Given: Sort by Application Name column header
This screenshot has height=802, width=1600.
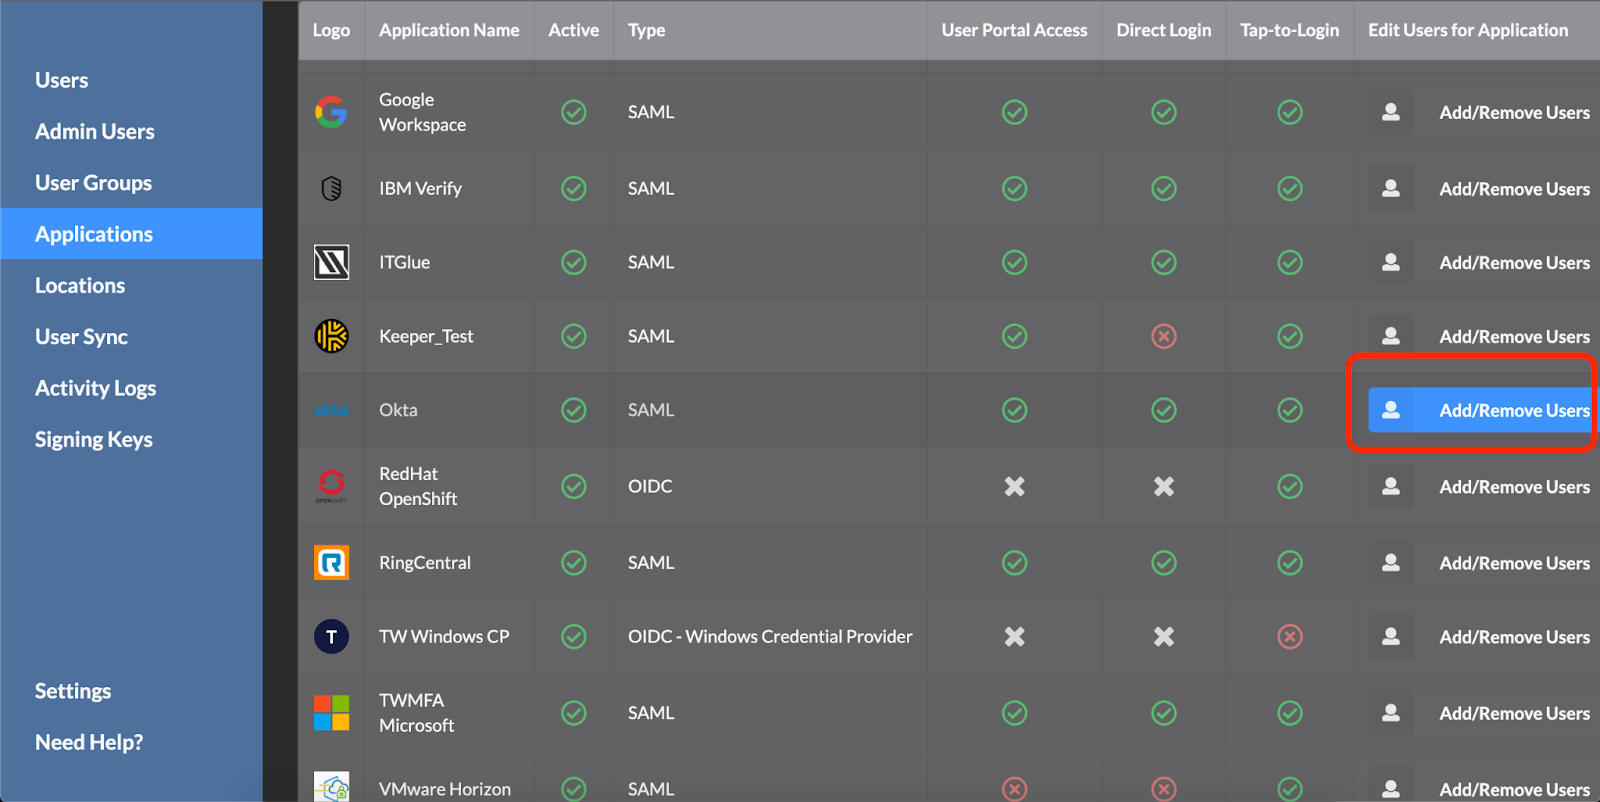Looking at the screenshot, I should click(449, 30).
